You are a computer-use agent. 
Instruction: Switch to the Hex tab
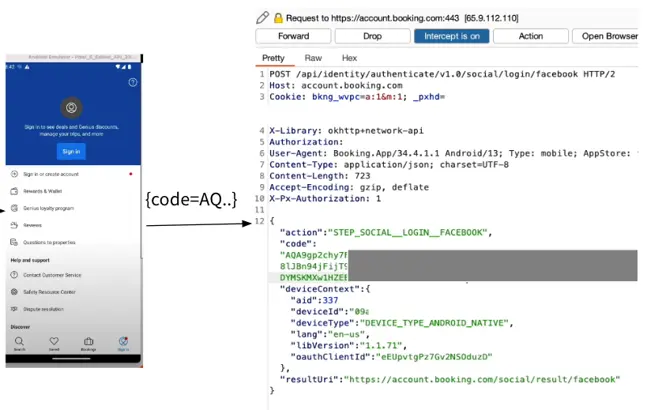349,58
